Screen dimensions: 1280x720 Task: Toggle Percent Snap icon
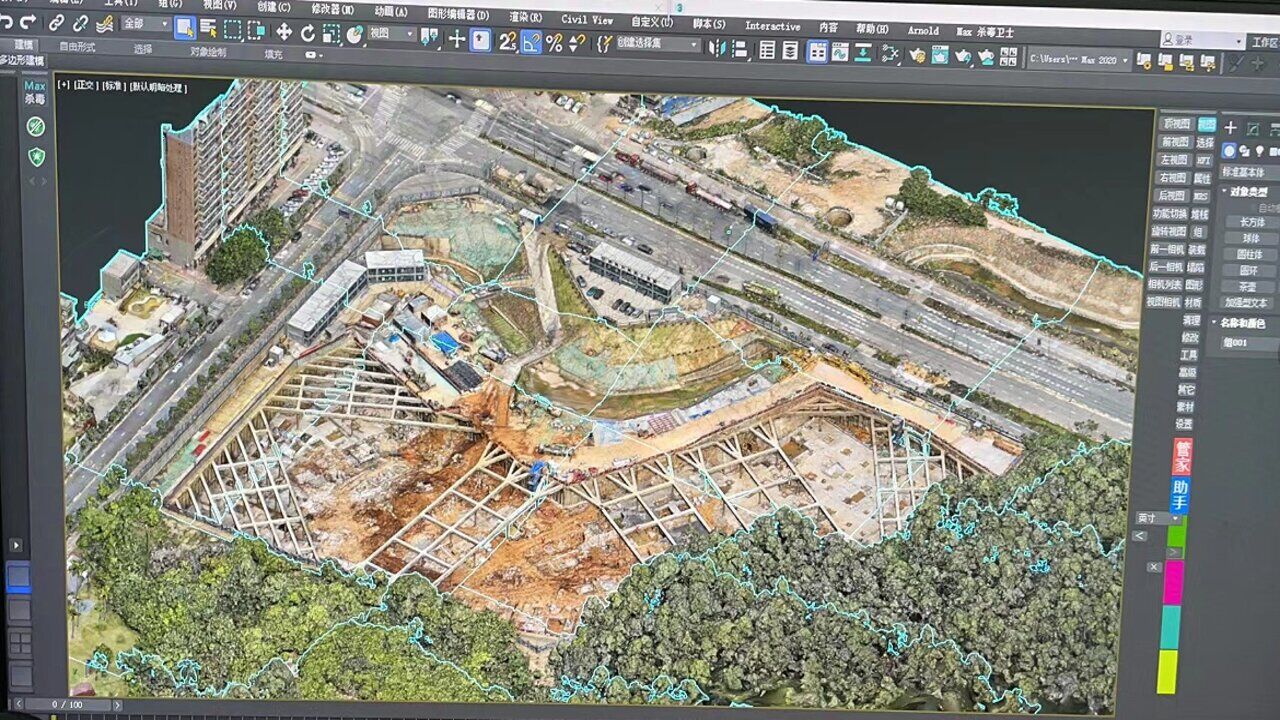click(x=554, y=43)
